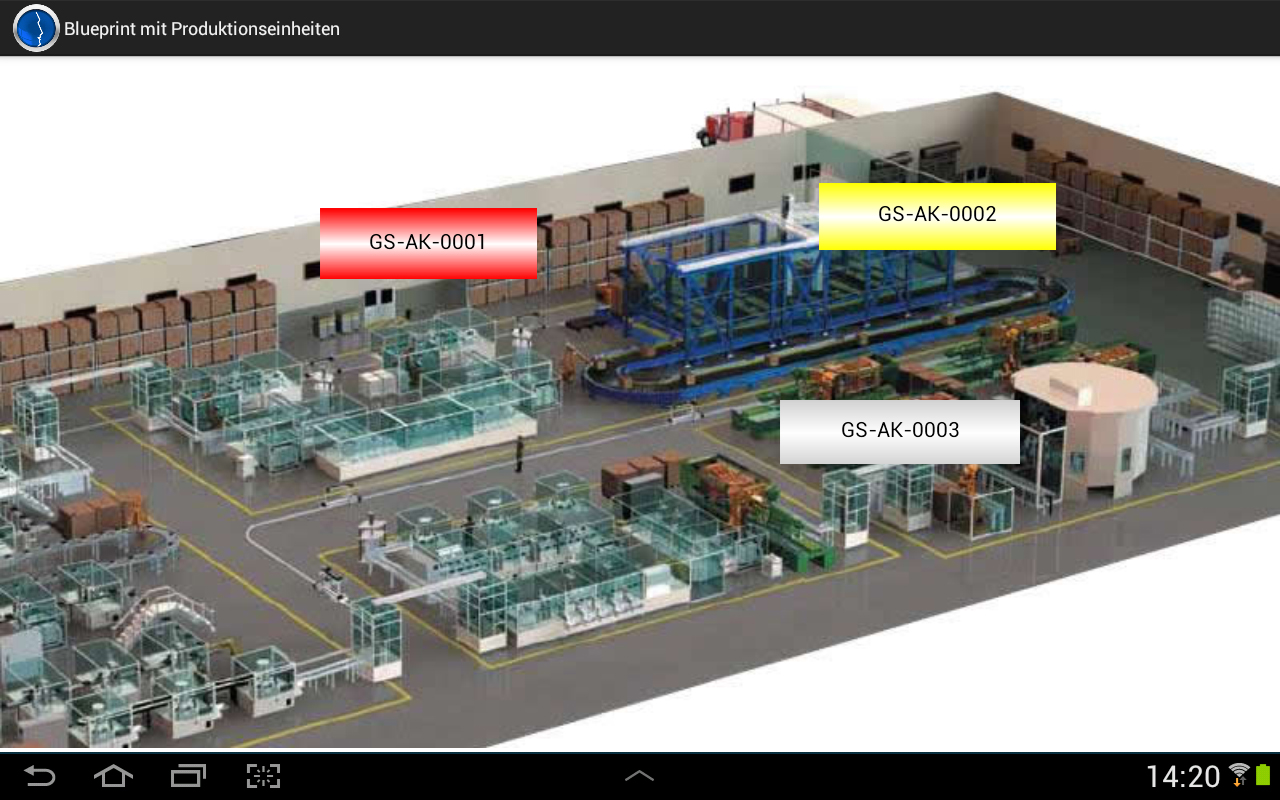Select the yellow GS-AK-0002 unit label
Viewport: 1280px width, 800px height.
[x=937, y=216]
